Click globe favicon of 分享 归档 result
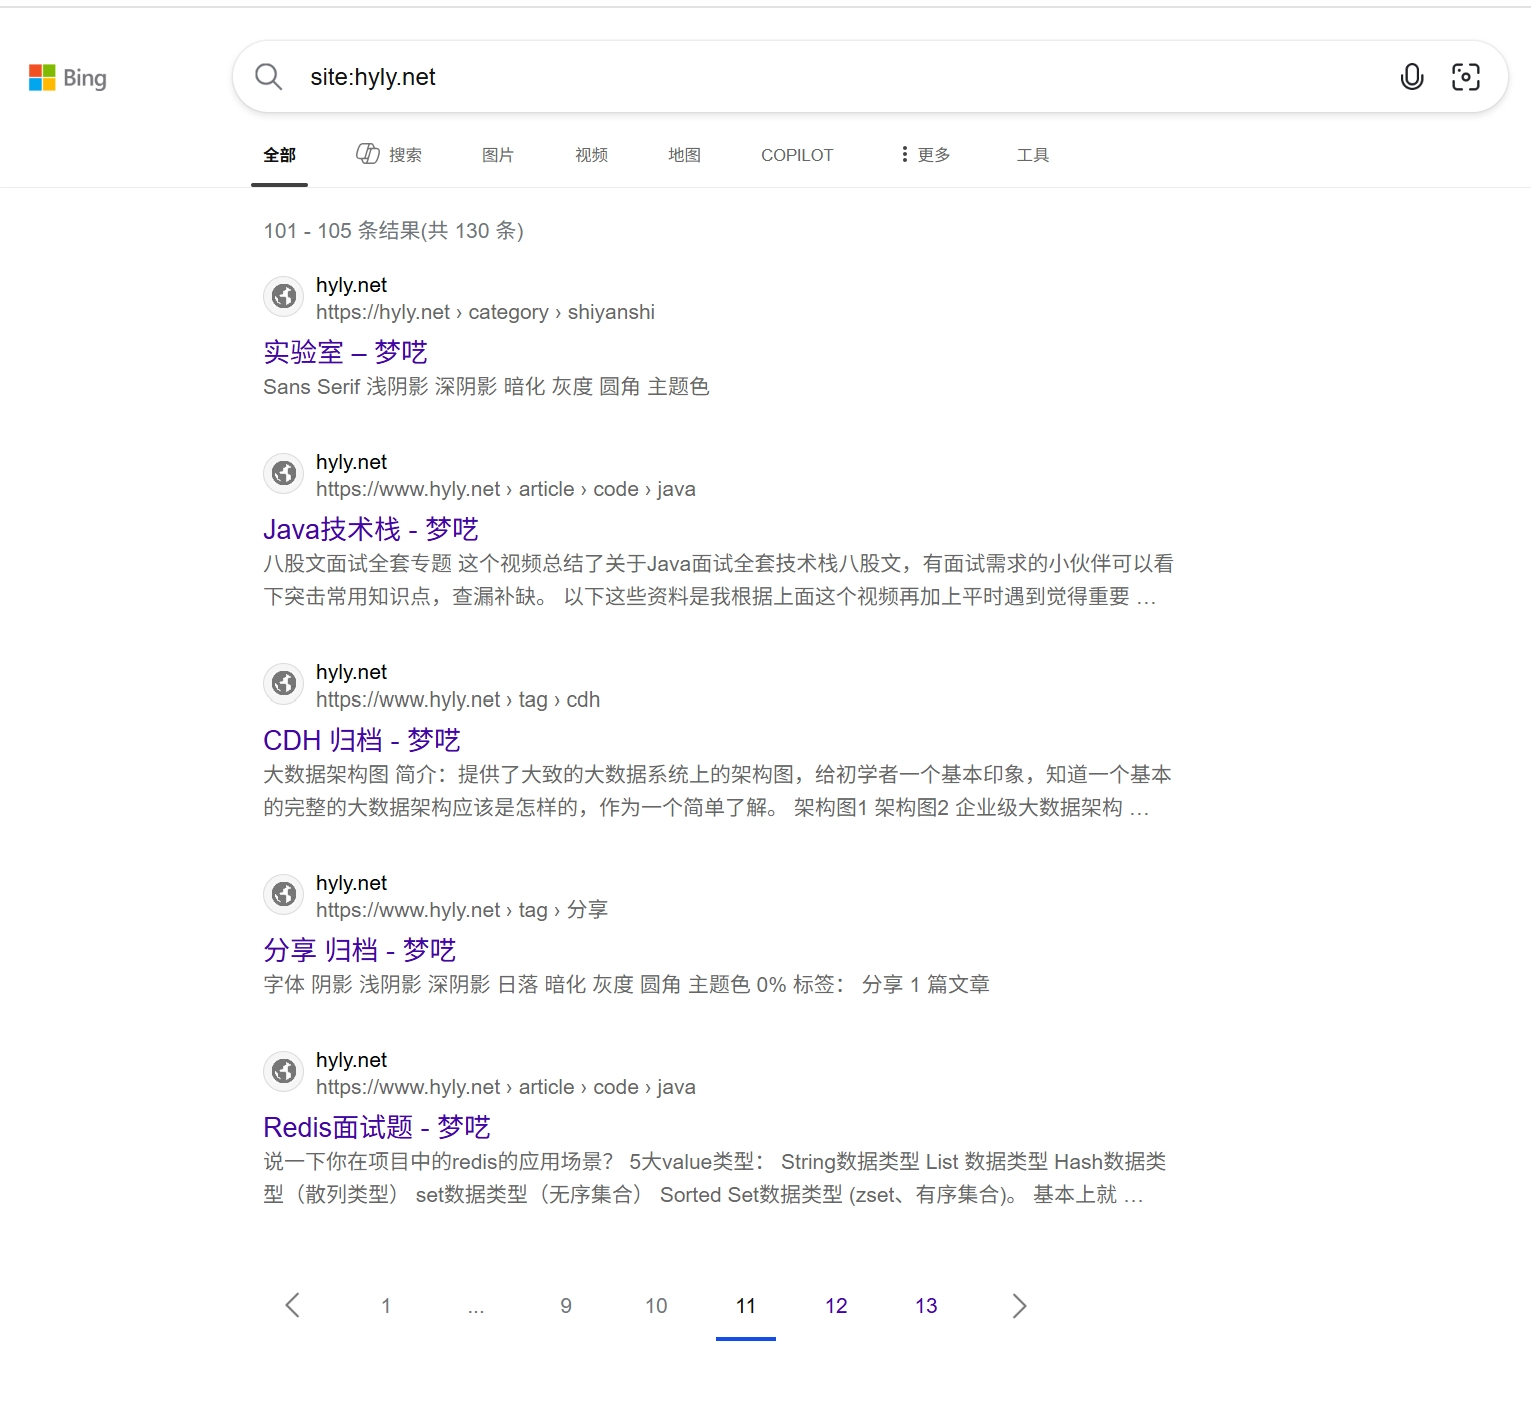 [x=284, y=894]
